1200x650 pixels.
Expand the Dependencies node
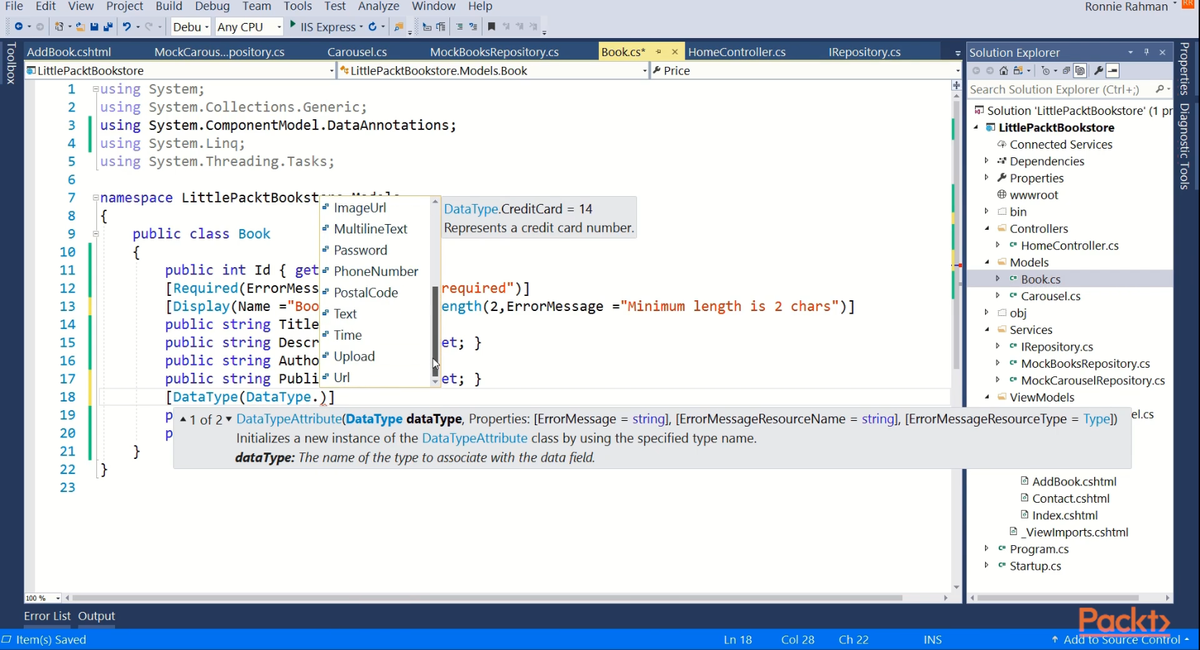(x=986, y=161)
